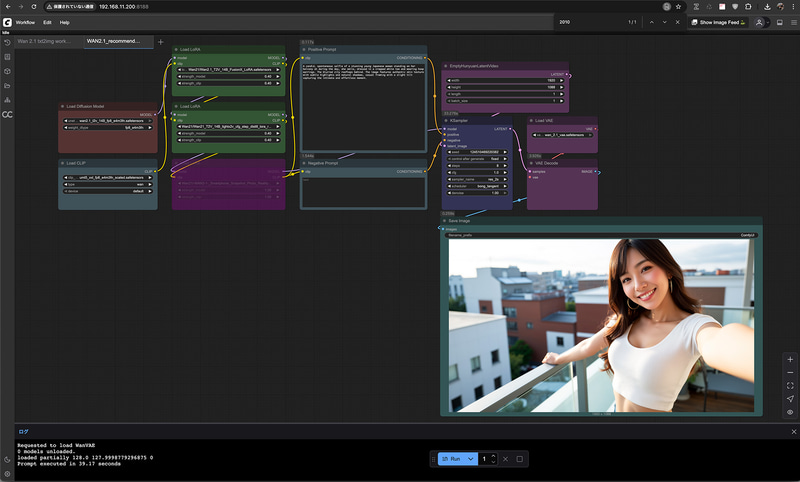Viewport: 800px width, 482px height.
Task: Cancel current run with X icon
Action: click(505, 459)
